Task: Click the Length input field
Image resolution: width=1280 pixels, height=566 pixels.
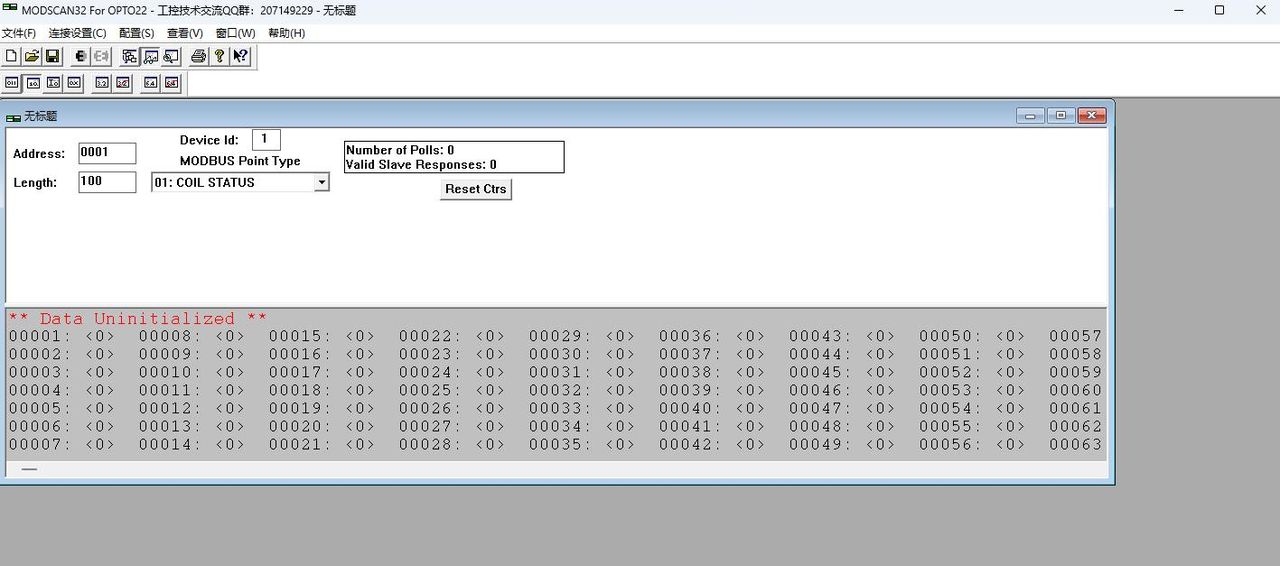Action: point(107,182)
